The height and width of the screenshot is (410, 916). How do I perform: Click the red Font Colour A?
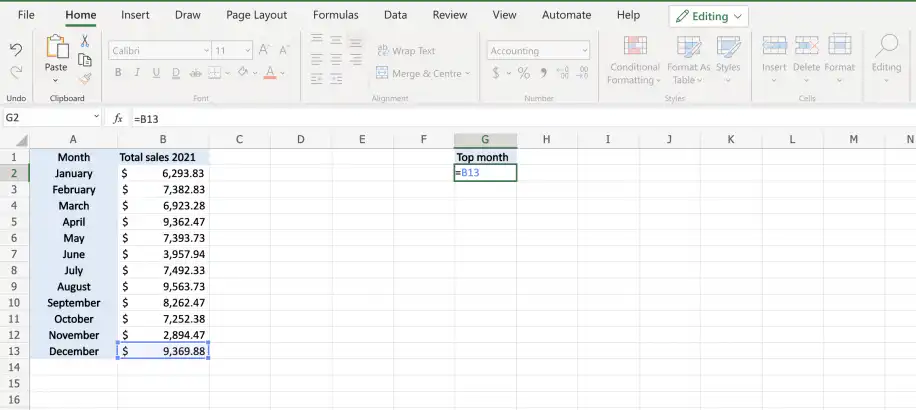(269, 73)
